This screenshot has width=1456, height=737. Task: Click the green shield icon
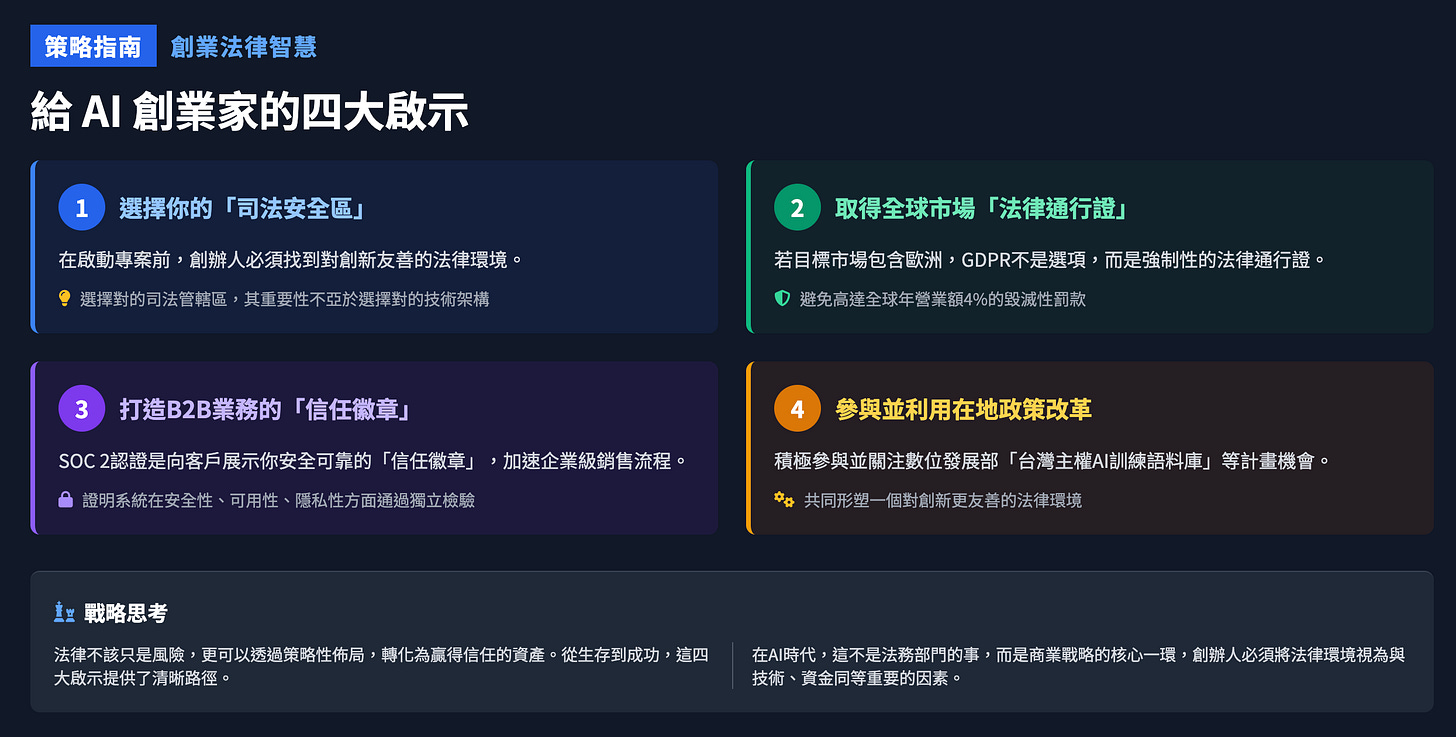[783, 298]
